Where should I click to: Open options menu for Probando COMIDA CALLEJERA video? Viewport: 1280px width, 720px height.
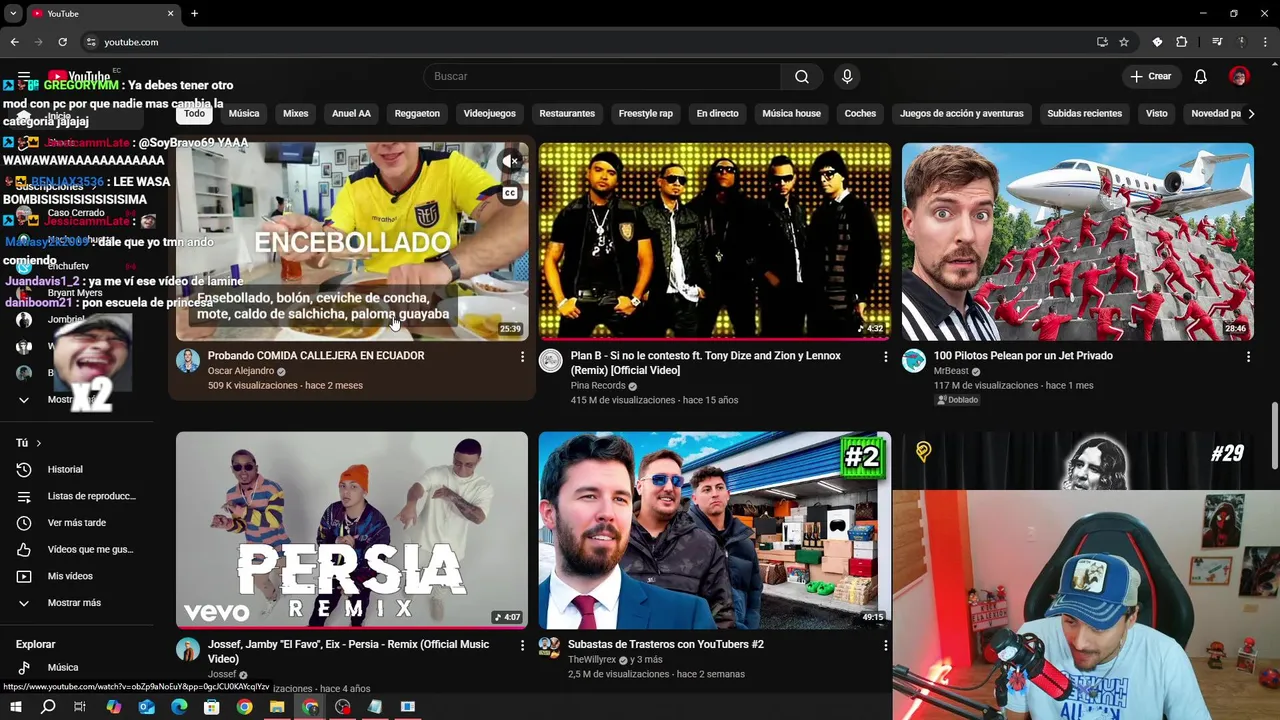point(522,357)
